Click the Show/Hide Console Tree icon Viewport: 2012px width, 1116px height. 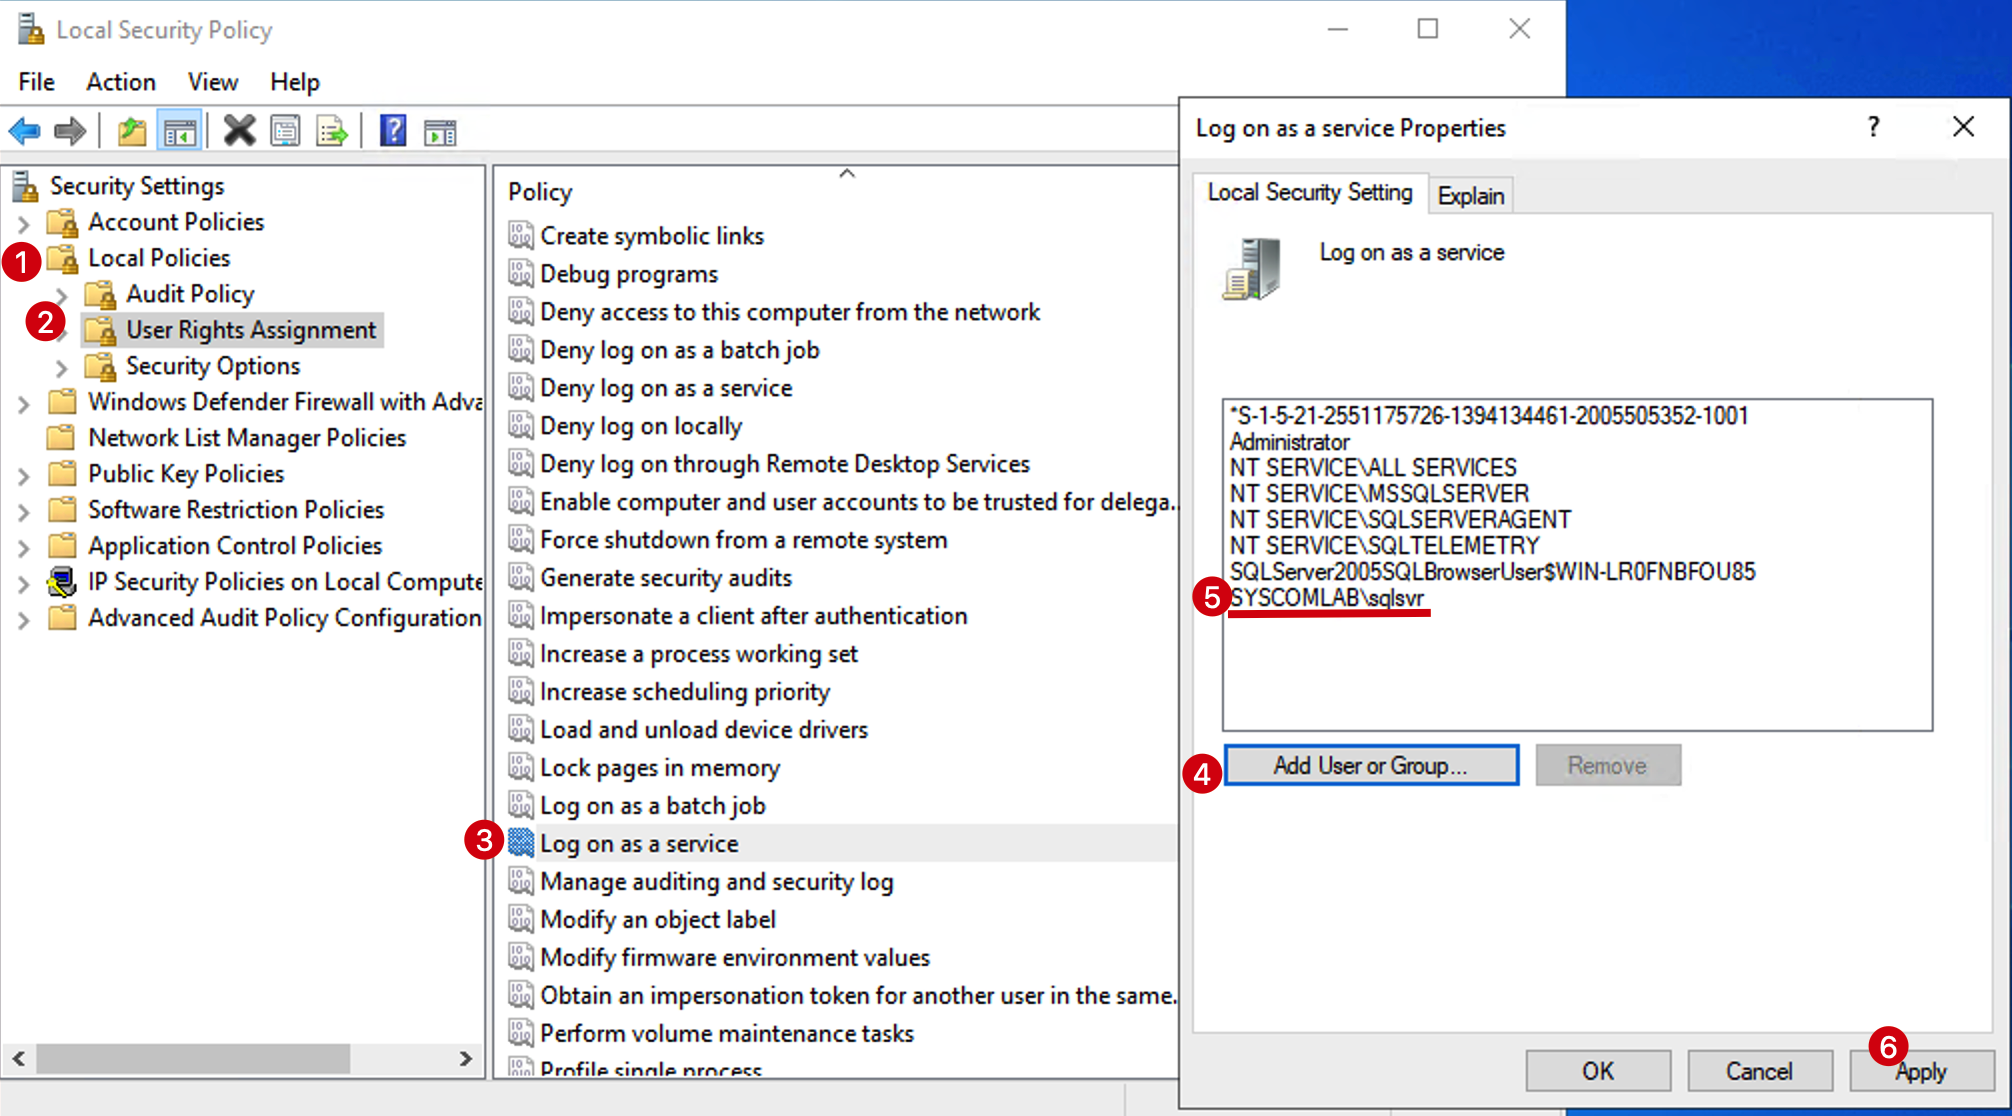pyautogui.click(x=180, y=131)
